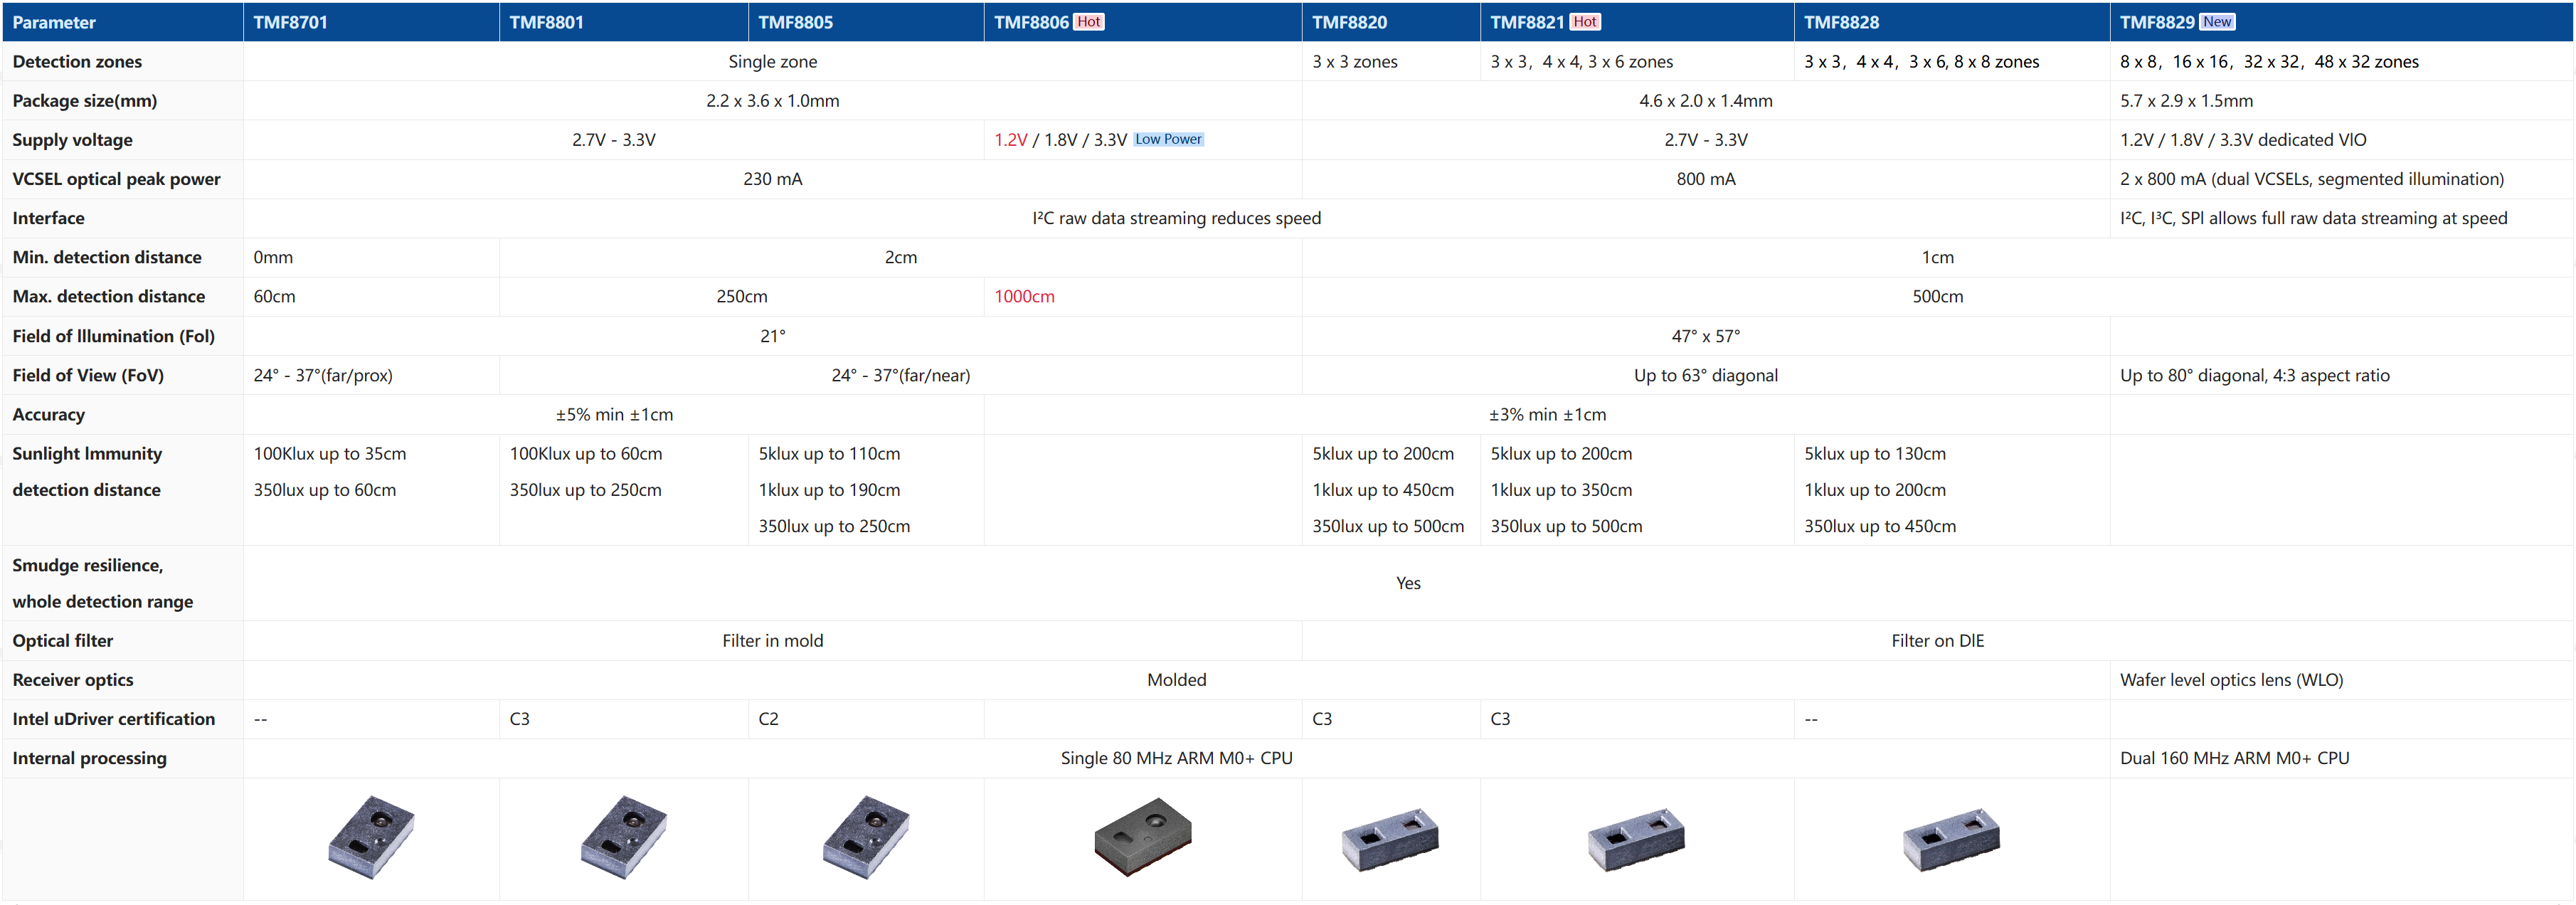Click '100Klux up to 35cm' sunlight cell
This screenshot has width=2576, height=905.
330,453
